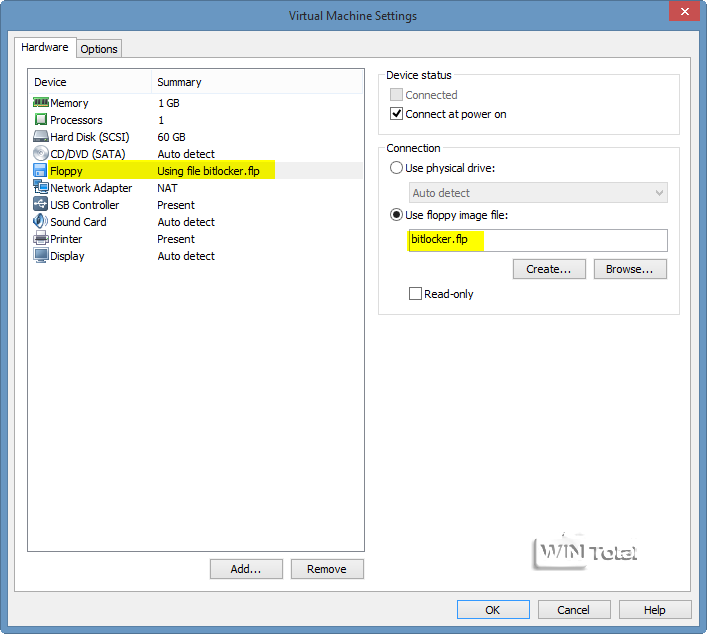Select the '60 GB' hard disk summary
Viewport: 707px width, 634px height.
click(171, 137)
